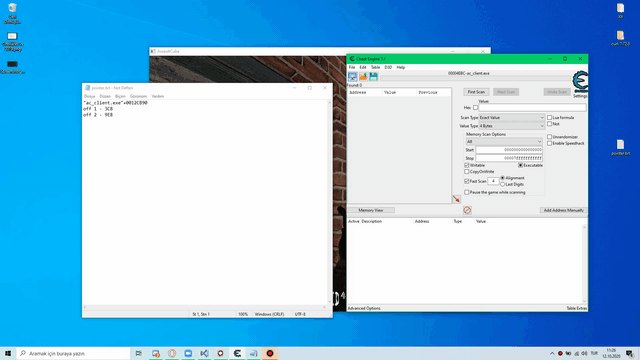This screenshot has height=360, width=640.
Task: Open the process list computer icon
Action: (353, 76)
